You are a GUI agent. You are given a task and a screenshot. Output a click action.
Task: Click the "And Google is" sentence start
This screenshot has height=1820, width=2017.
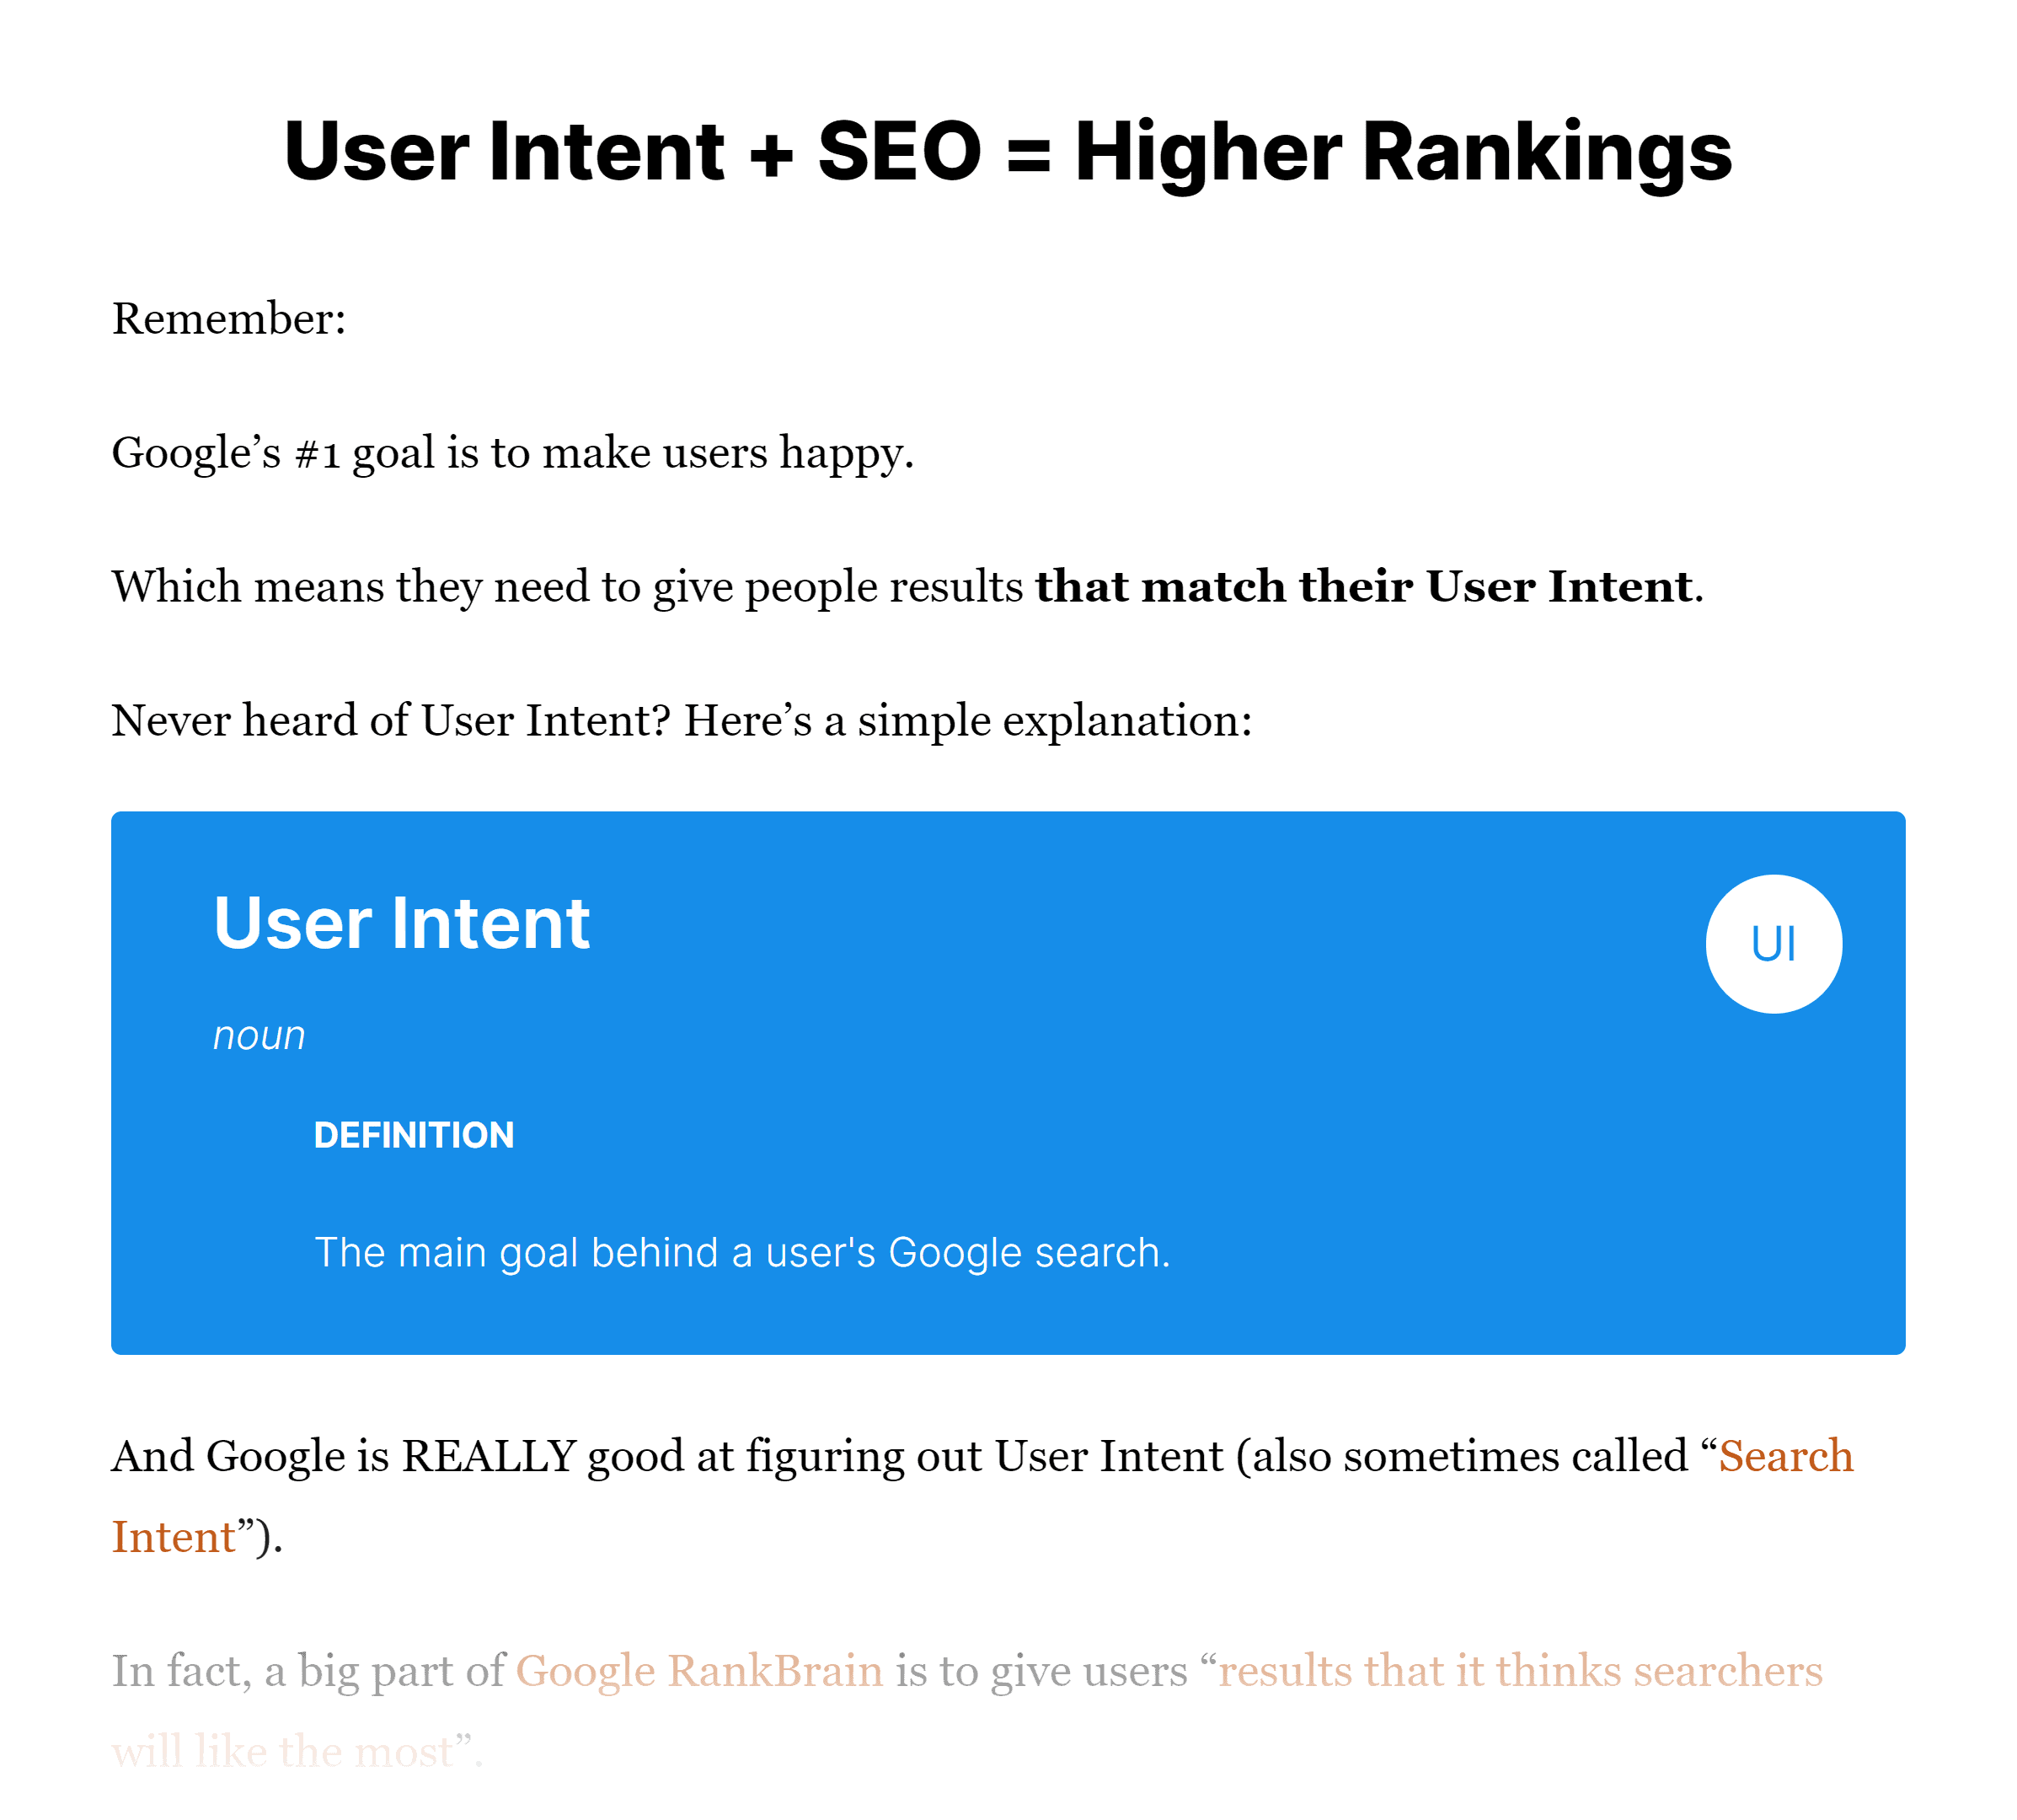coord(250,1456)
